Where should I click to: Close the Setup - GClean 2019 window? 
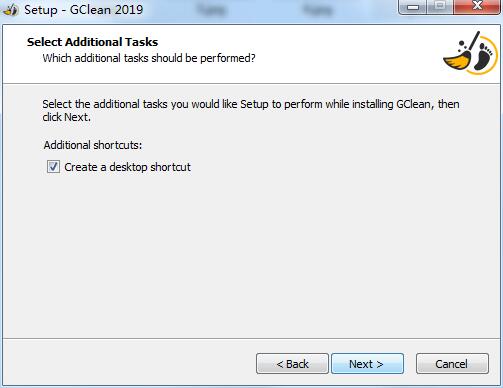(x=477, y=7)
